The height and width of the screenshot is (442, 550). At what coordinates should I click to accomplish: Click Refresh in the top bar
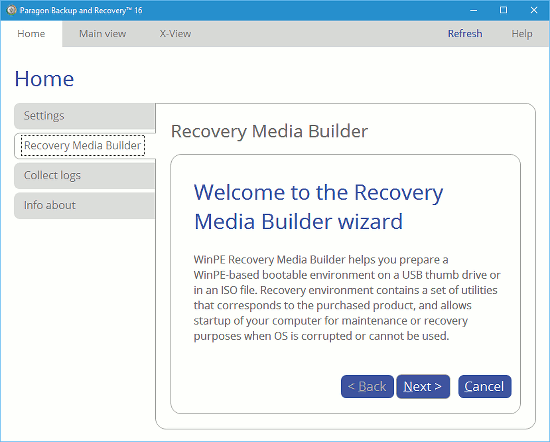click(465, 34)
